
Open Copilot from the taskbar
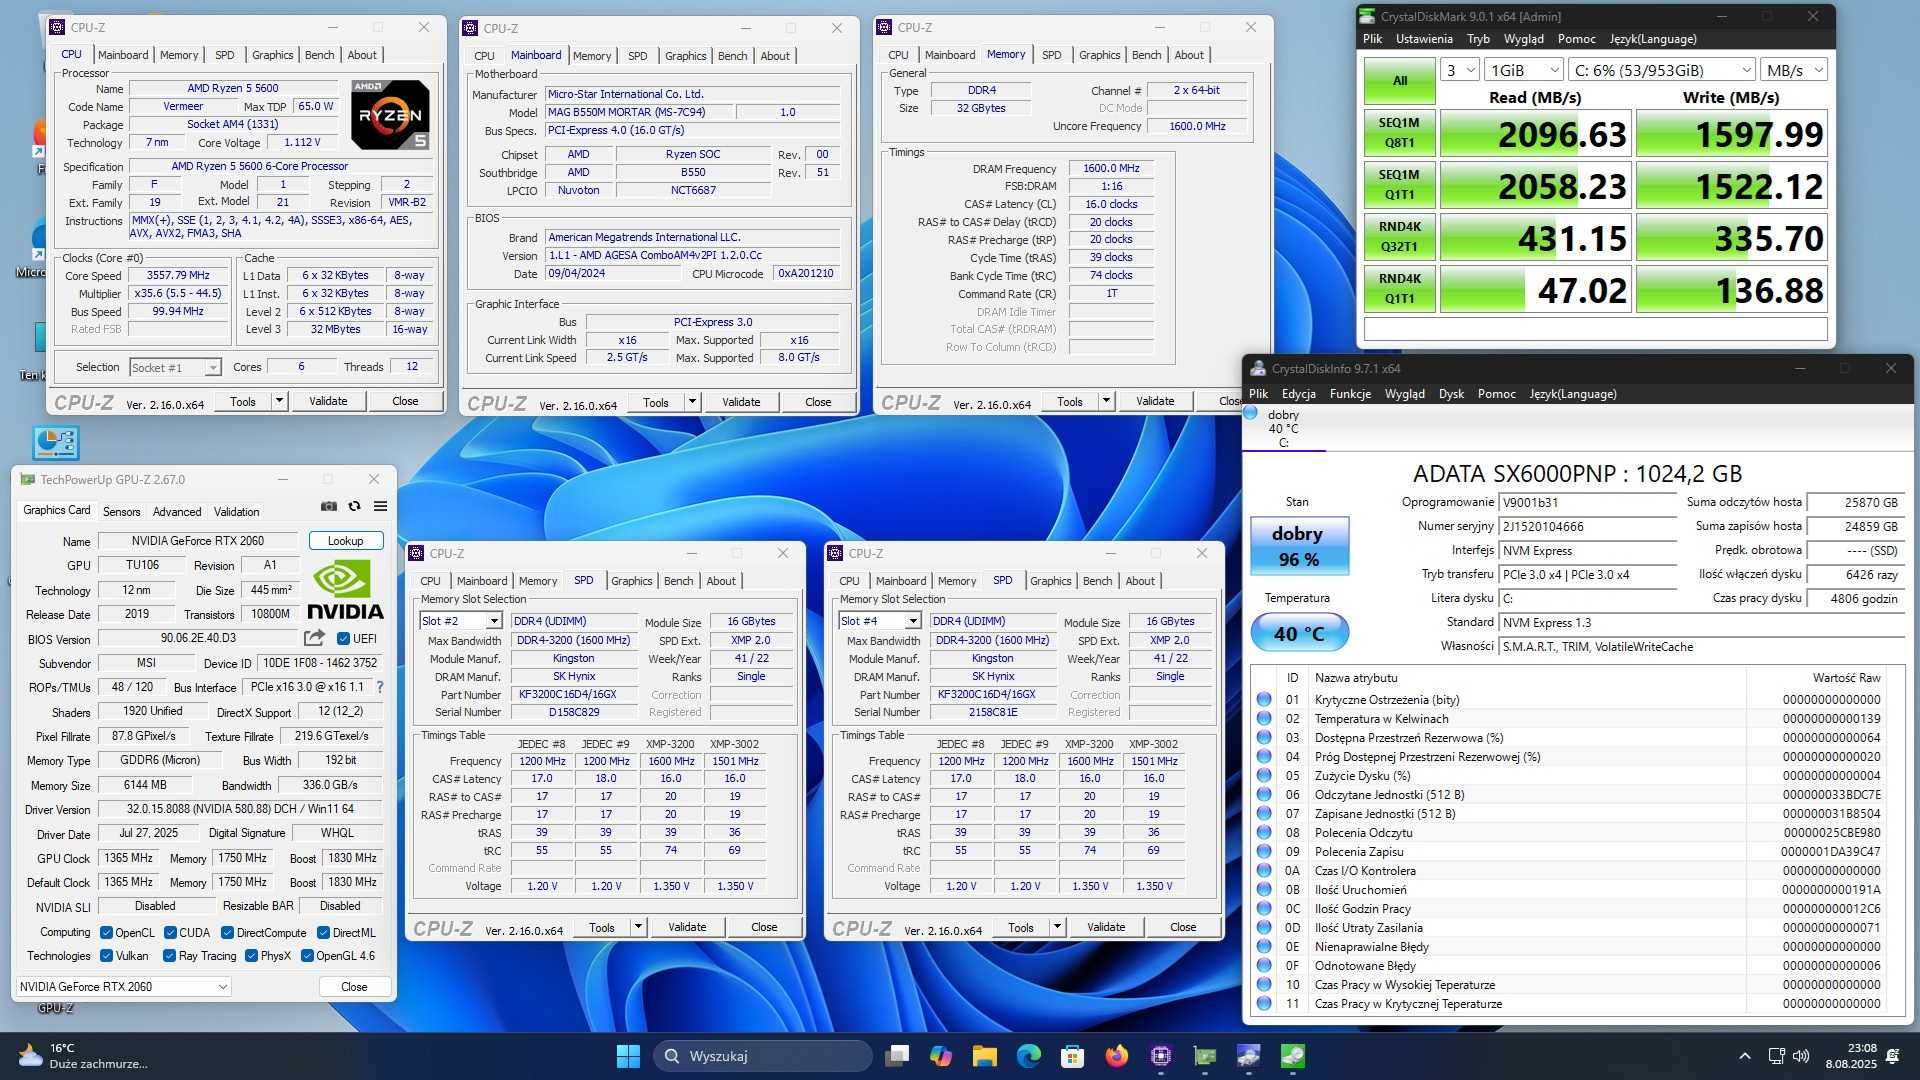click(x=941, y=1056)
